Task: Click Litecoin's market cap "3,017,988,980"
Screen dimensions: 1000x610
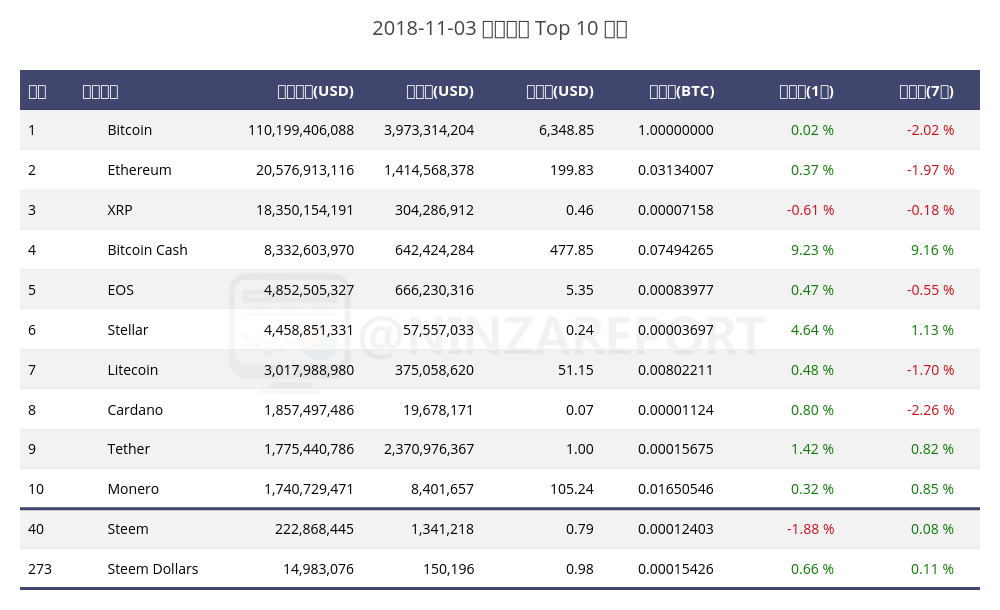Action: click(309, 370)
